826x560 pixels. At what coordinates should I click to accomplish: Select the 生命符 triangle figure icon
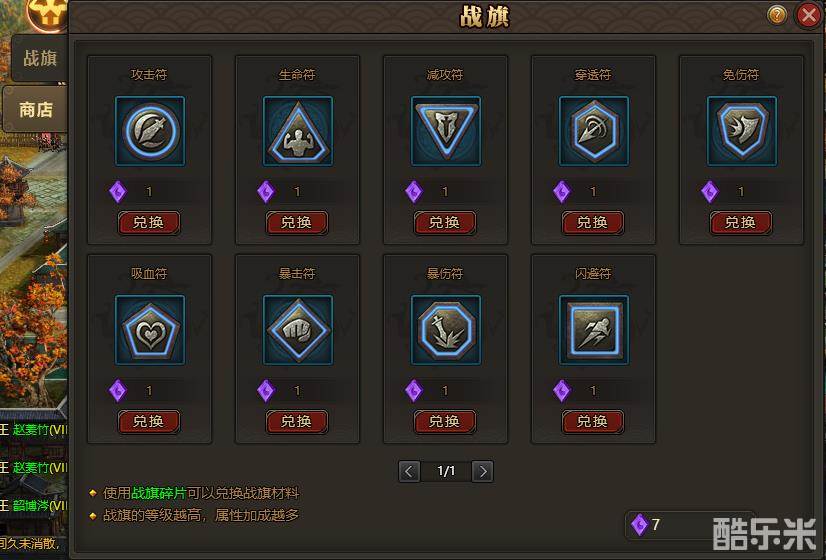tap(298, 131)
